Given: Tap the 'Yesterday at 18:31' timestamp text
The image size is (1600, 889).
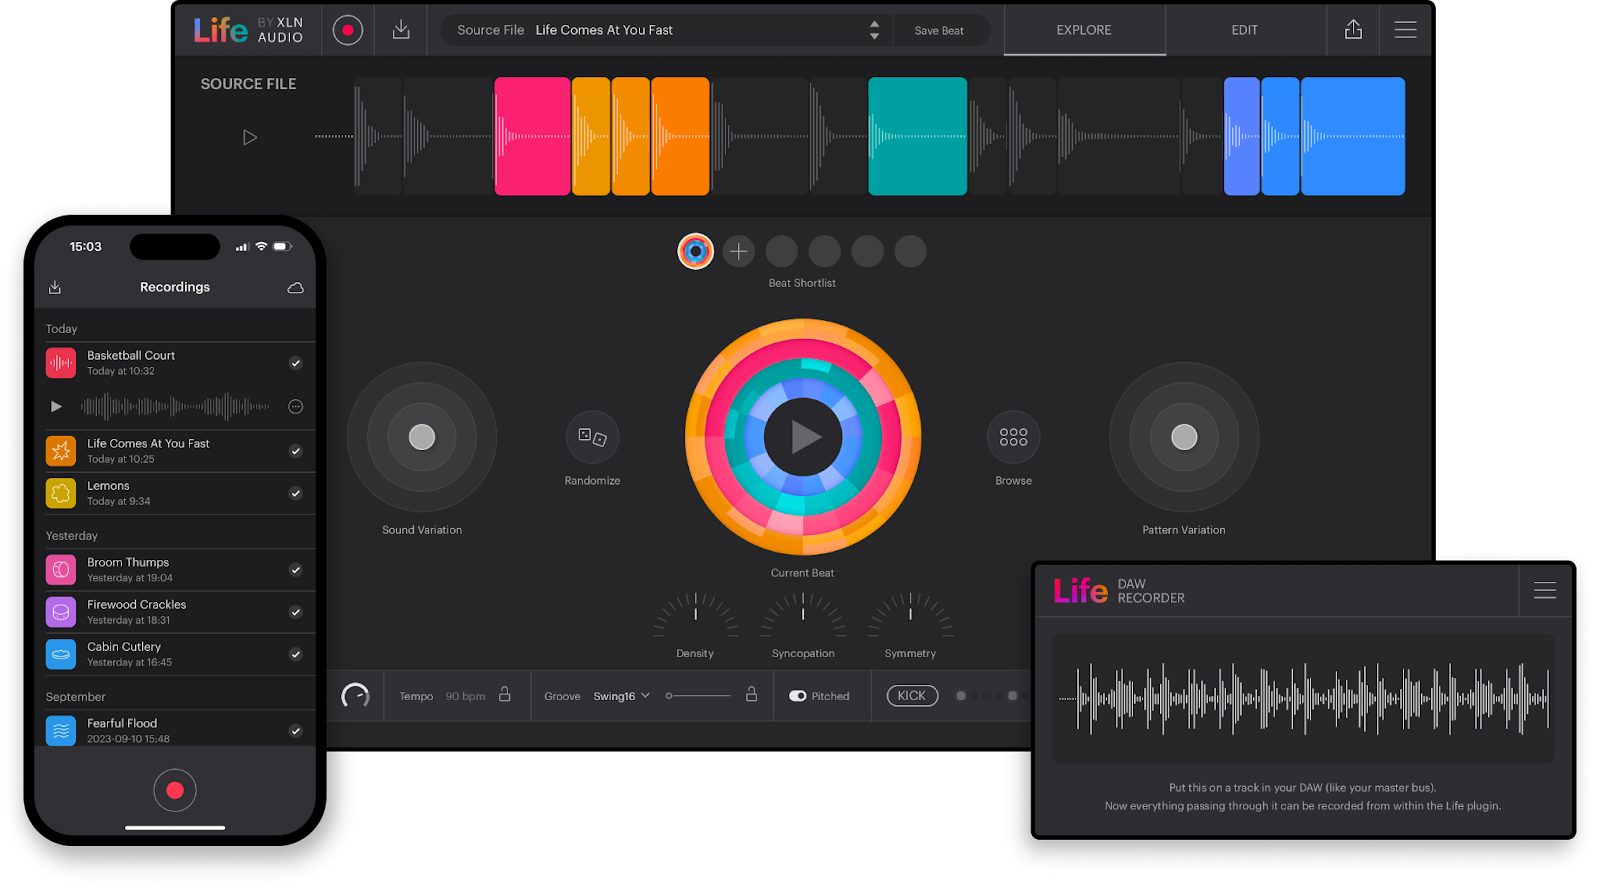Looking at the screenshot, I should (x=128, y=620).
